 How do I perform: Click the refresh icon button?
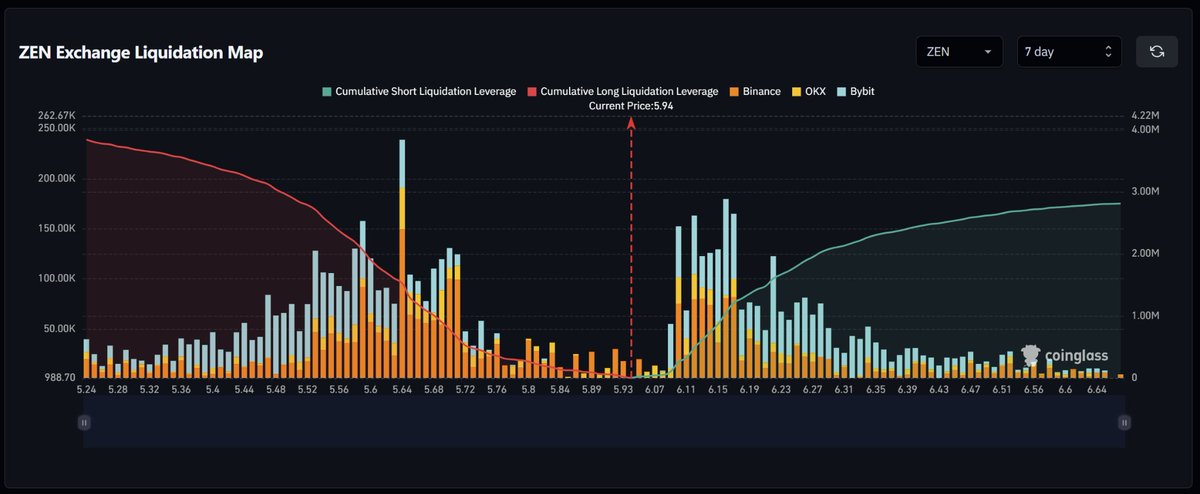click(x=1156, y=52)
